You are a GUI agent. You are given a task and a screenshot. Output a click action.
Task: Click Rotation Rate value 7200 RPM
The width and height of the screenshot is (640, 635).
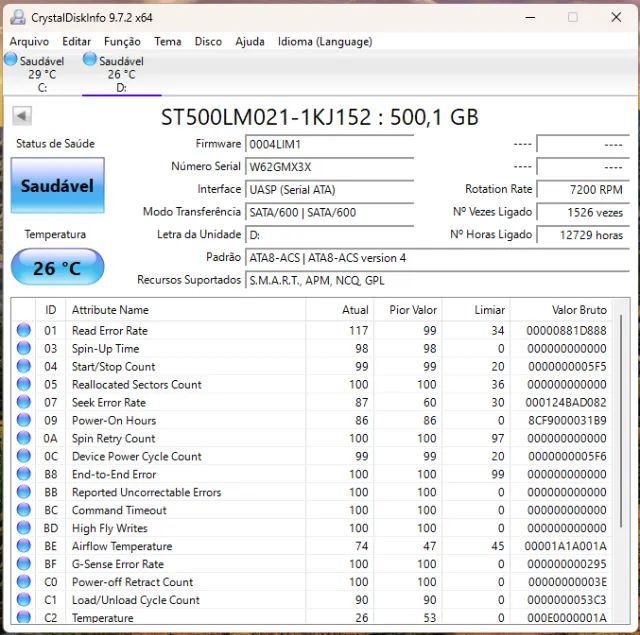[583, 190]
